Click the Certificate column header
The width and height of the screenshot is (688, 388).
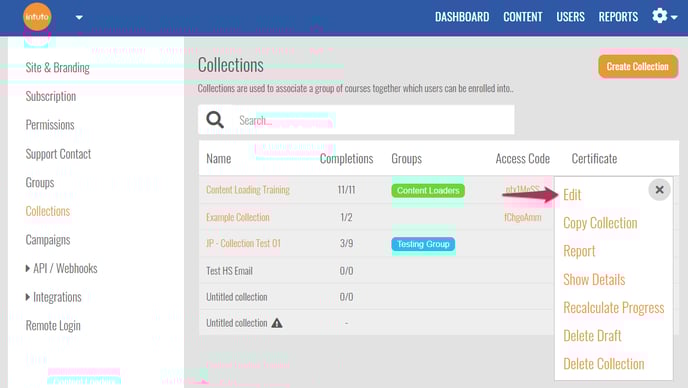pyautogui.click(x=594, y=158)
